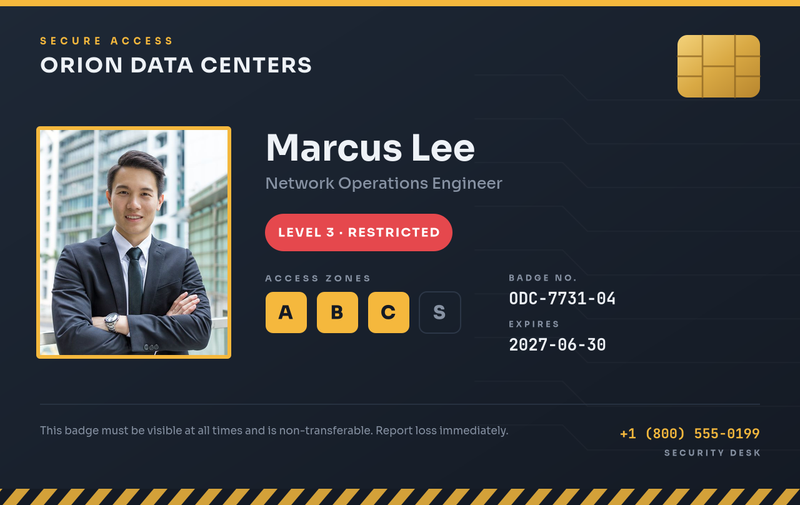This screenshot has width=800, height=505.
Task: Click the Secure Access label
Action: point(107,41)
